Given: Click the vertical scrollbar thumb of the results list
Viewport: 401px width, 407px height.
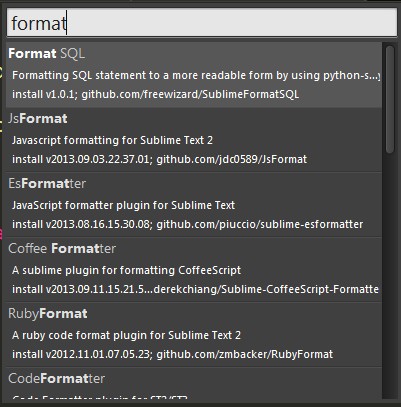Looking at the screenshot, I should 390,99.
